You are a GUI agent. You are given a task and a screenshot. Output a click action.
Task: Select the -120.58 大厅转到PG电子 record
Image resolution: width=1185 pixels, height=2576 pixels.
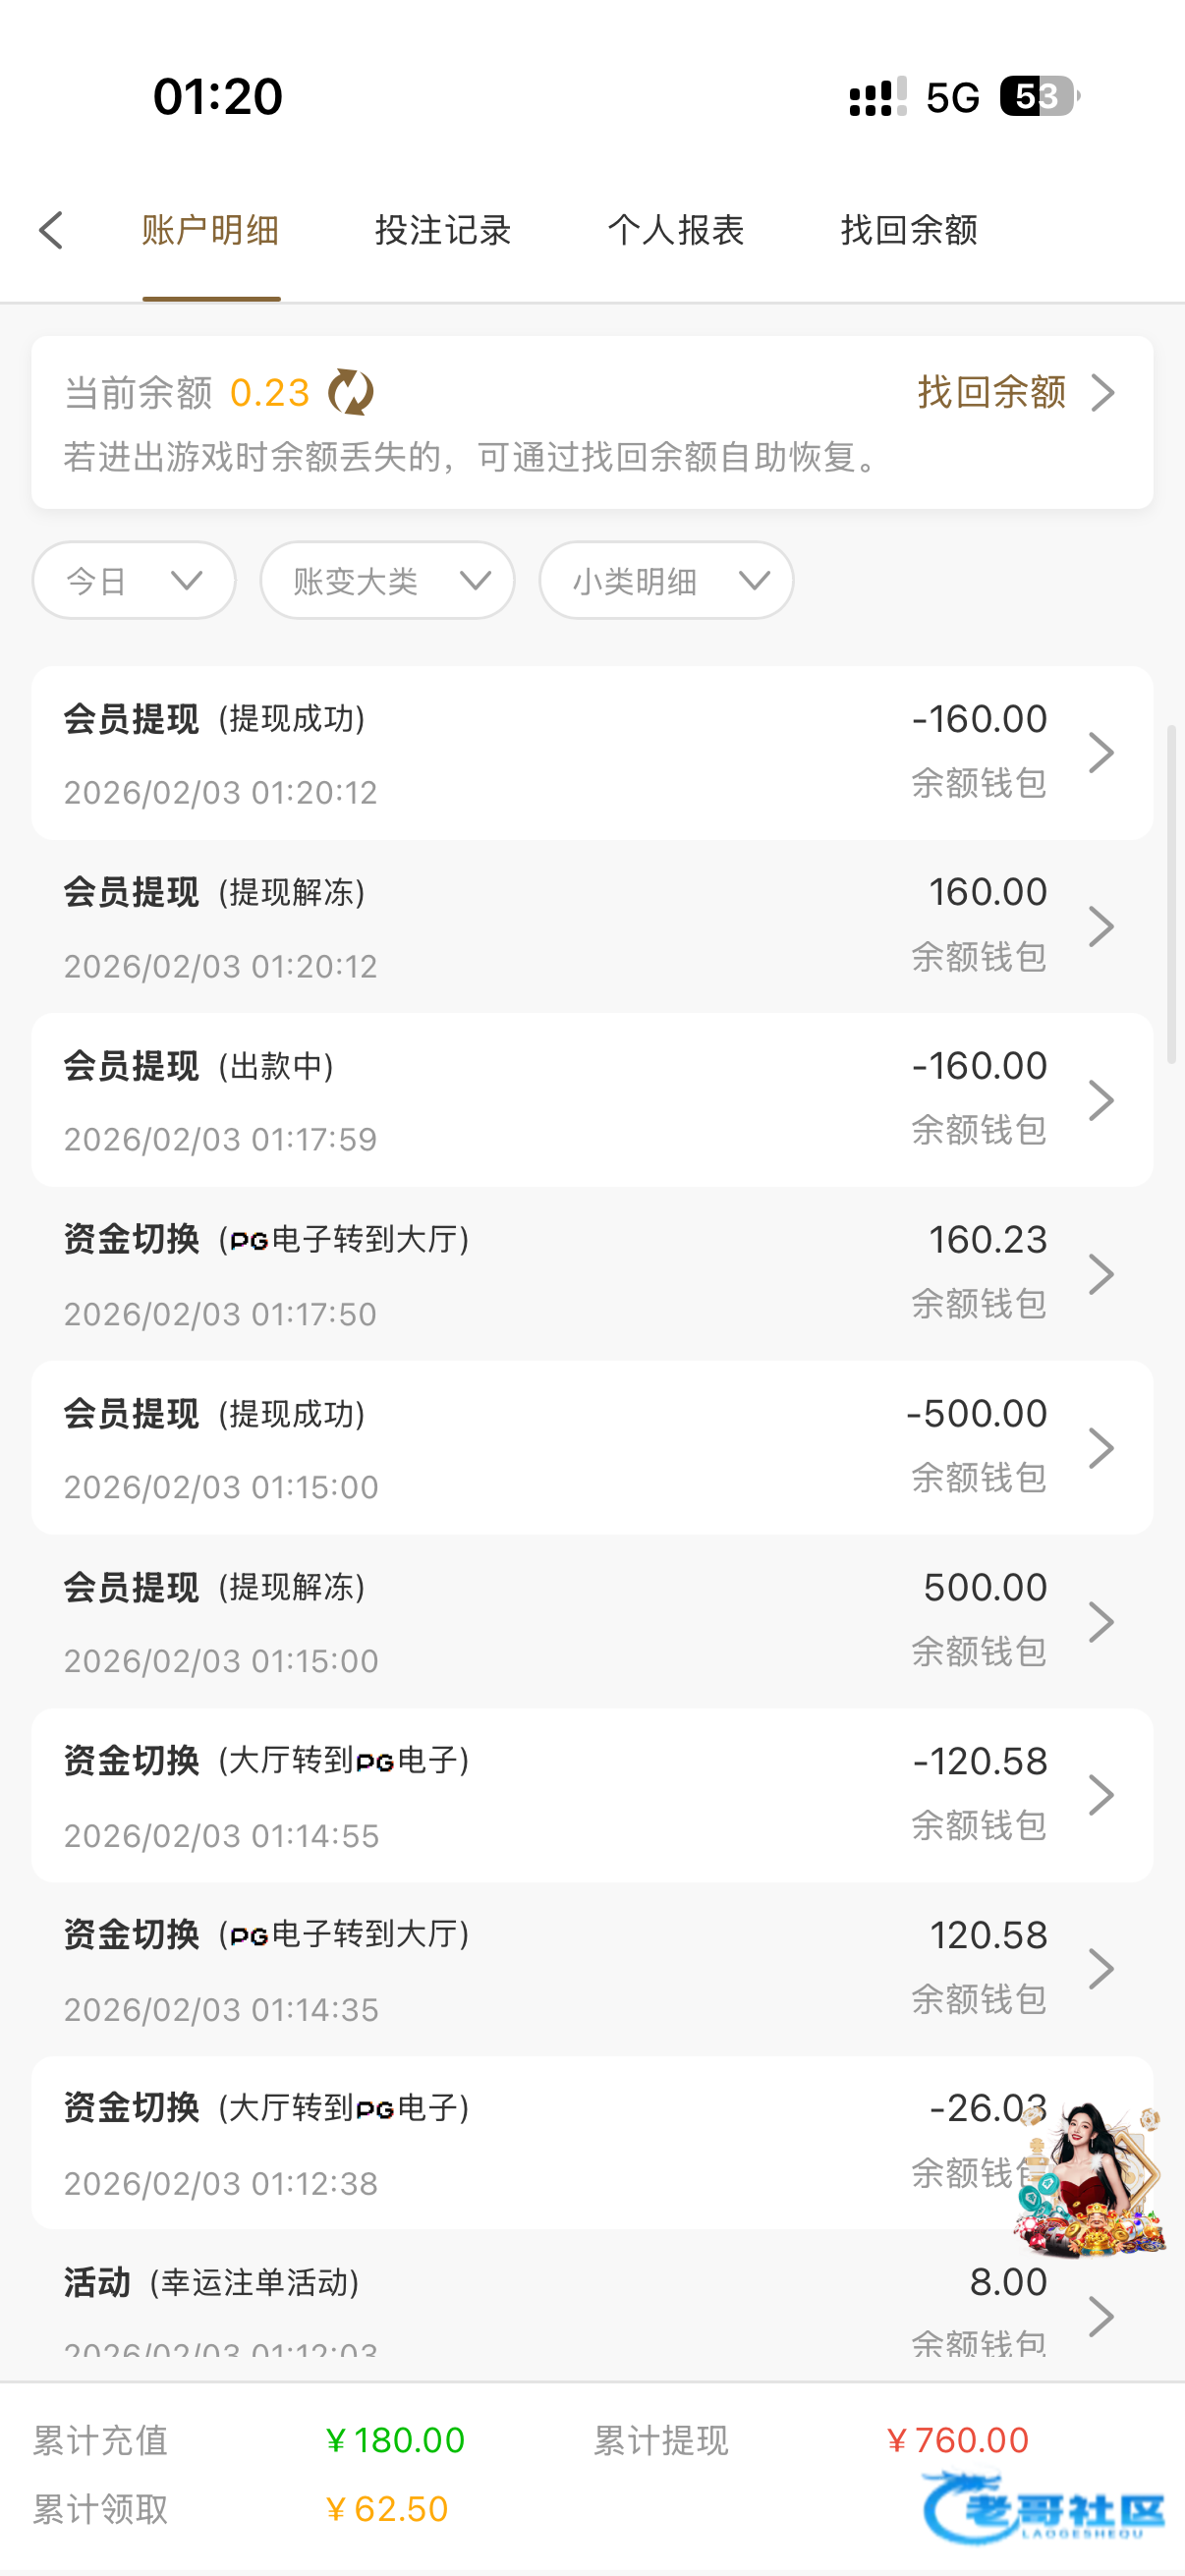pyautogui.click(x=590, y=1796)
